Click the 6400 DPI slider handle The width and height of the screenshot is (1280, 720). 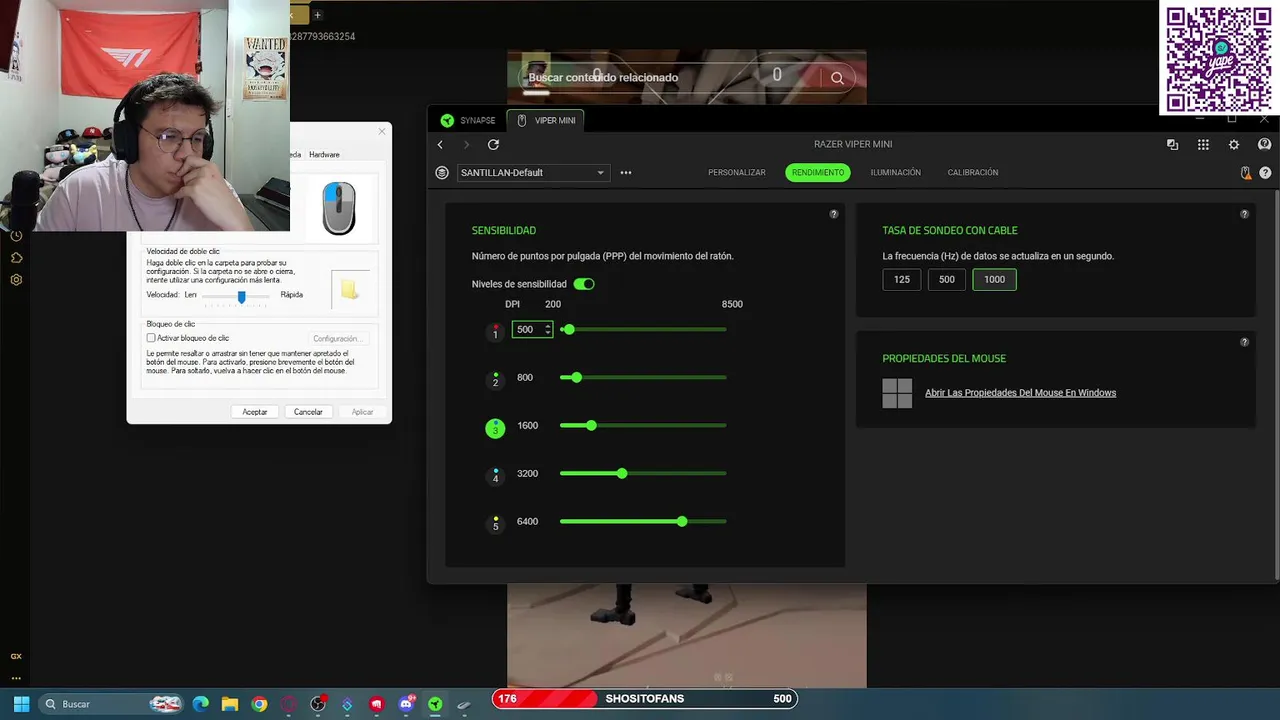pos(682,522)
